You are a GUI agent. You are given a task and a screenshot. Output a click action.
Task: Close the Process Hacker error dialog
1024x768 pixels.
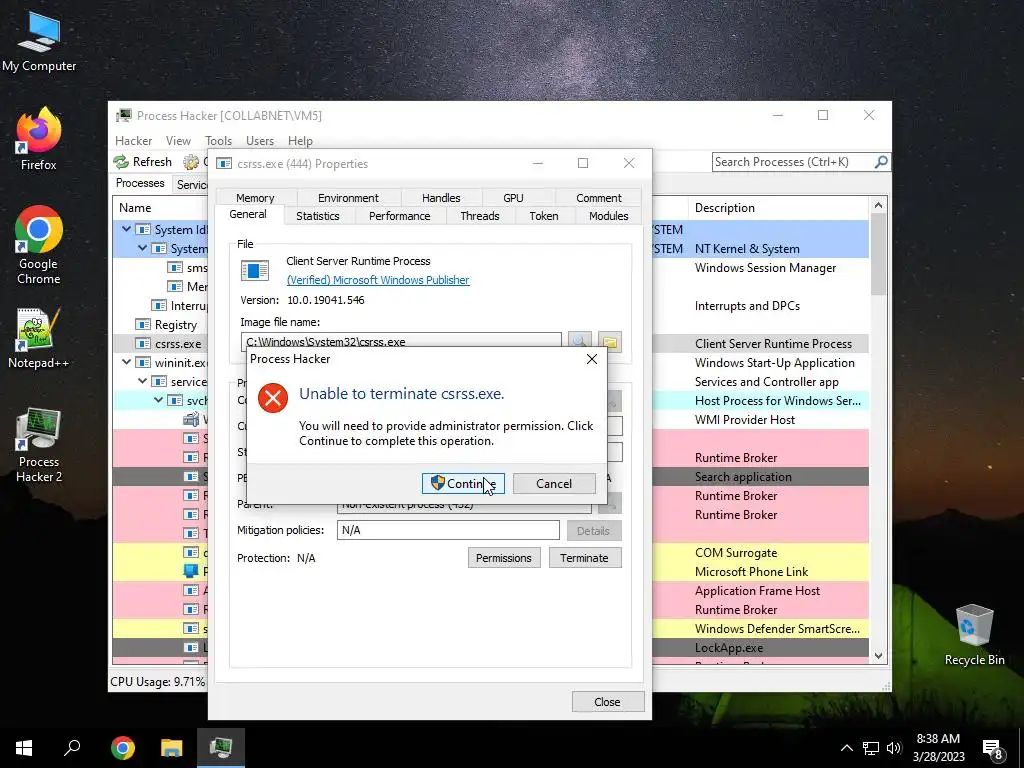592,359
